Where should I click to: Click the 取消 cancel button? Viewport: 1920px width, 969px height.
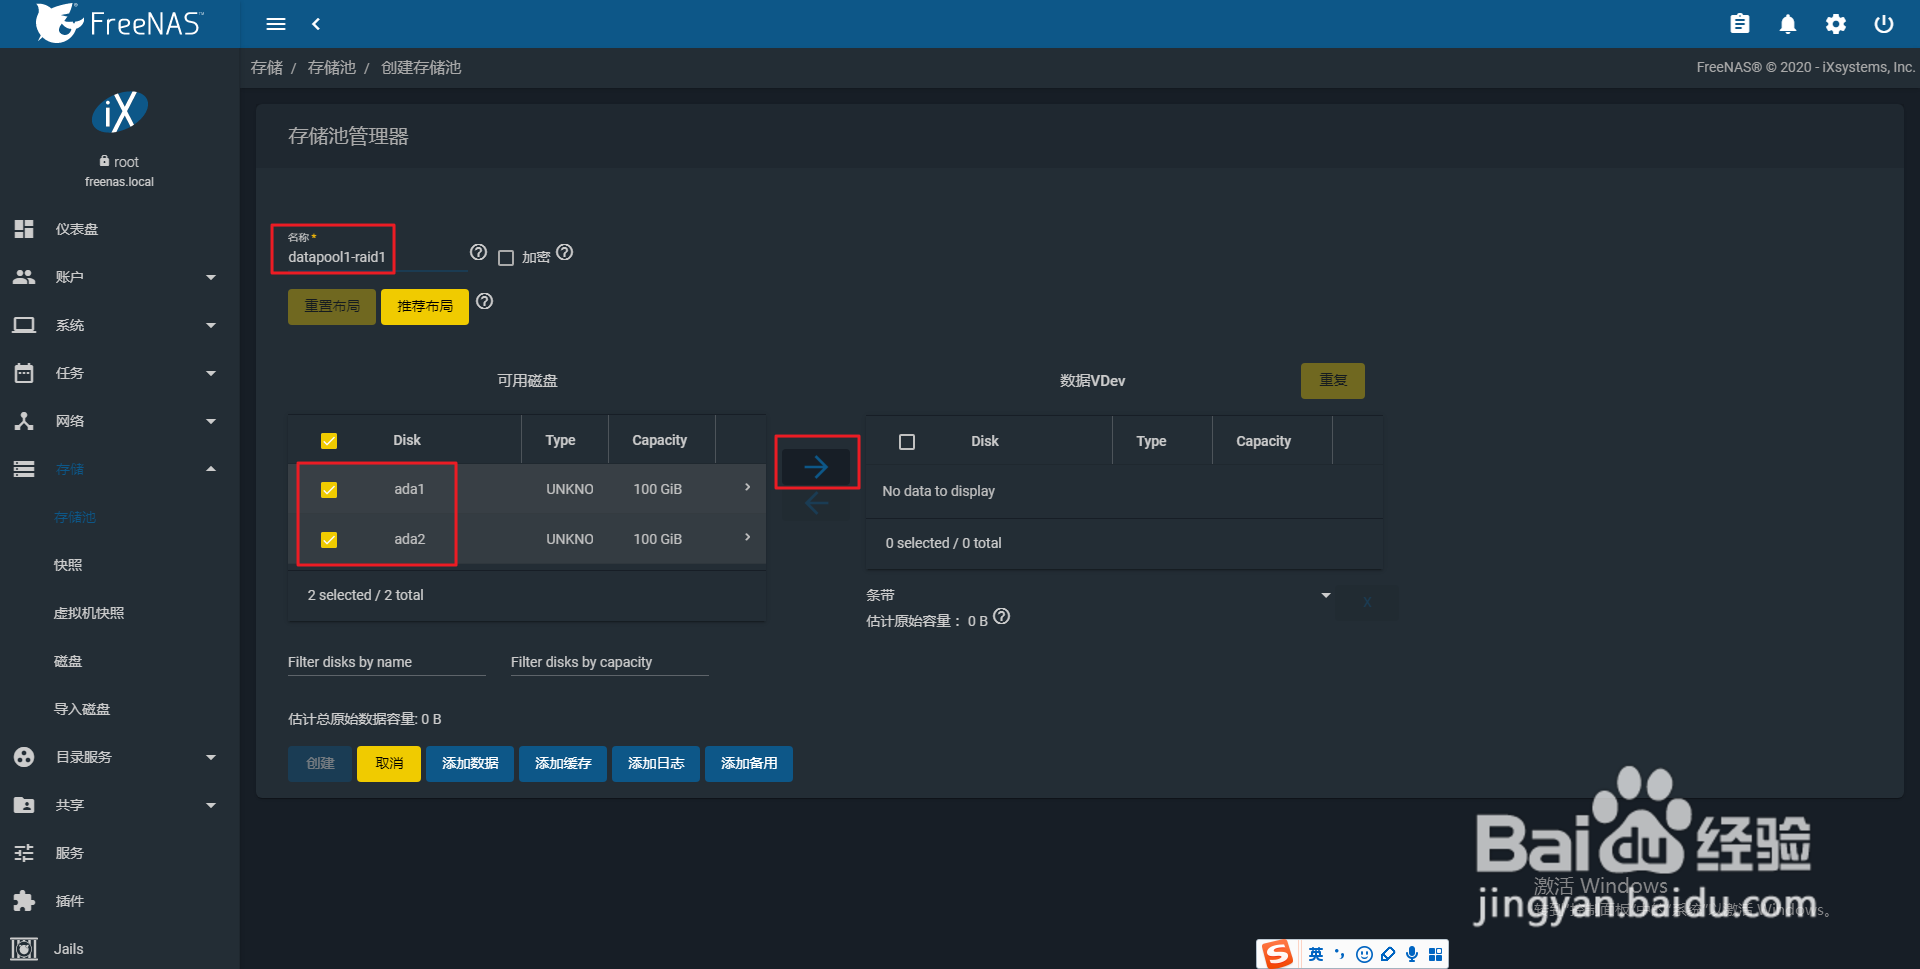[x=389, y=764]
